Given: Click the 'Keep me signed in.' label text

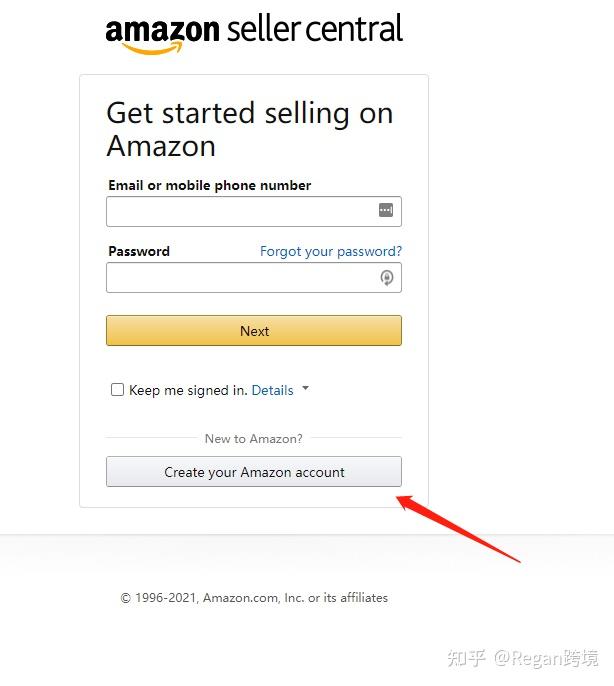Looking at the screenshot, I should point(188,390).
